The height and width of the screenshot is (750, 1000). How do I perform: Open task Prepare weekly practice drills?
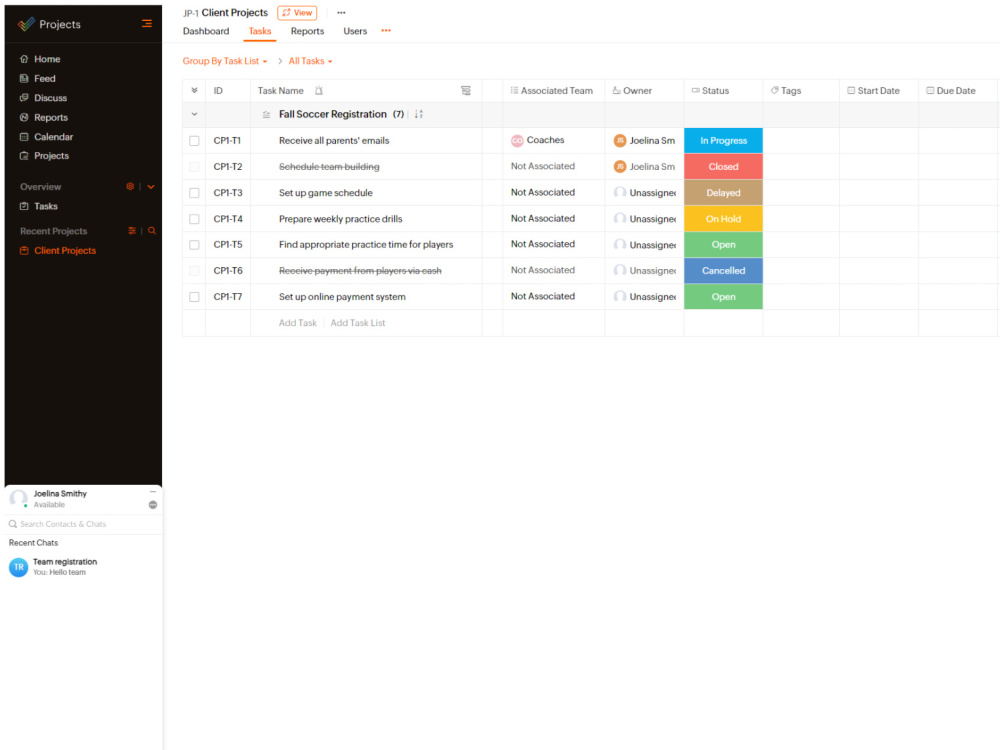click(341, 219)
